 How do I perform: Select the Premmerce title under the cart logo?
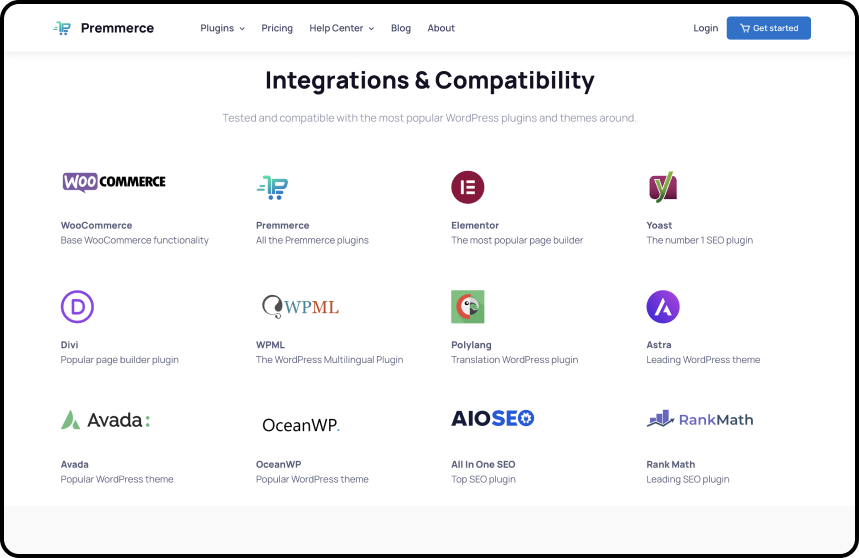283,225
